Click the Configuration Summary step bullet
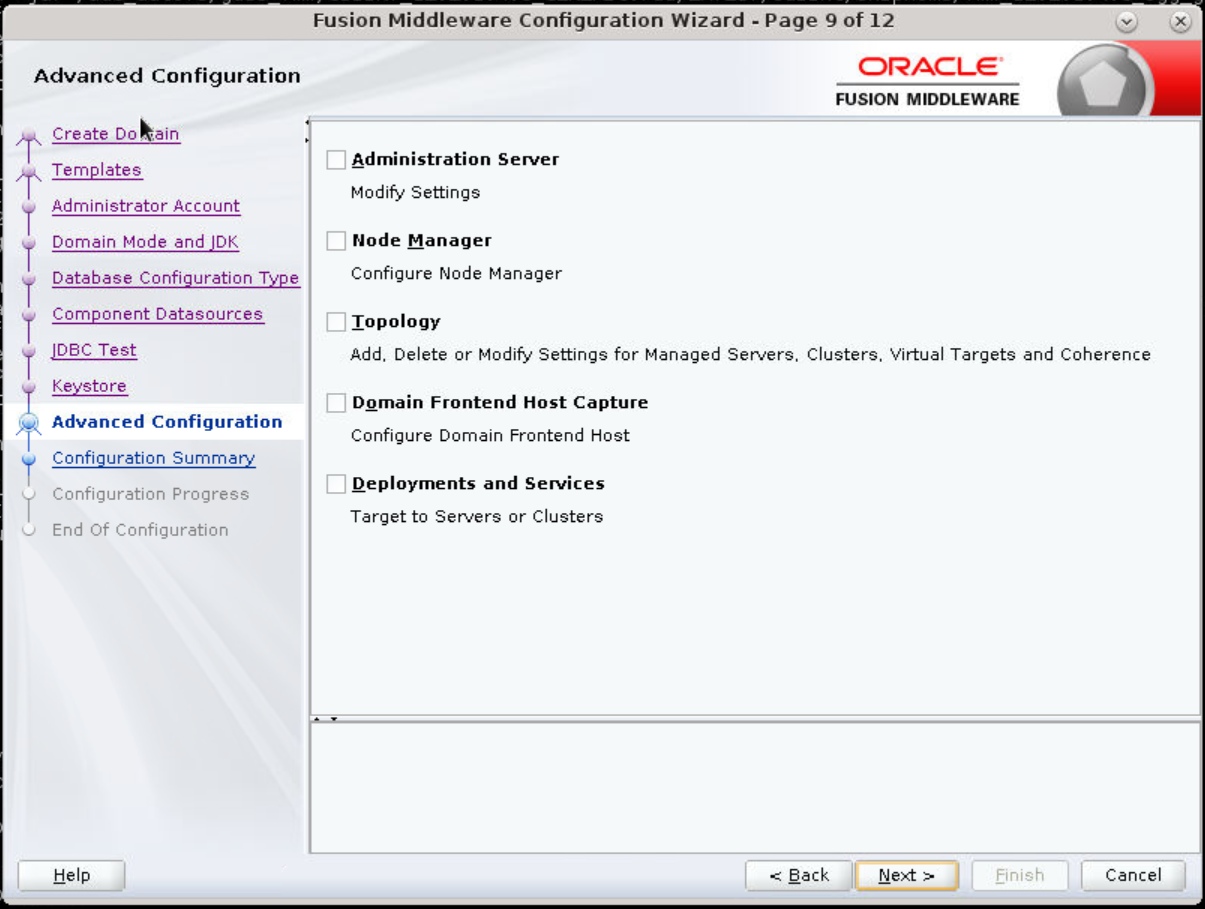 (29, 459)
